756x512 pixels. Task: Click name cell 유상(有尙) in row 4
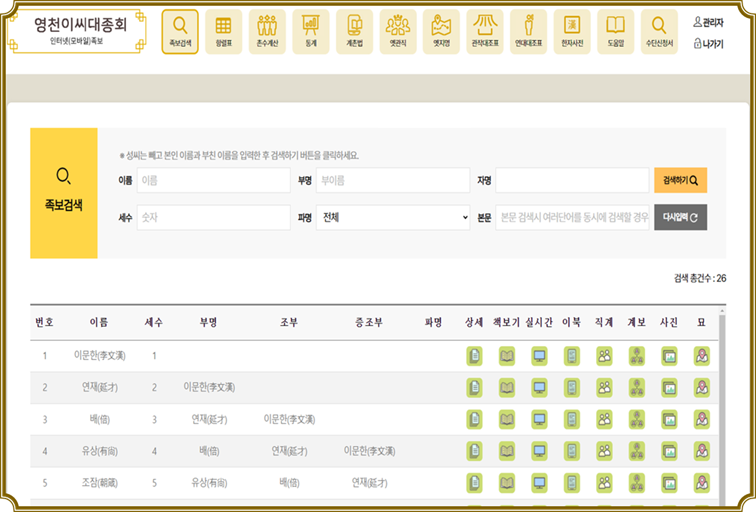tap(99, 451)
